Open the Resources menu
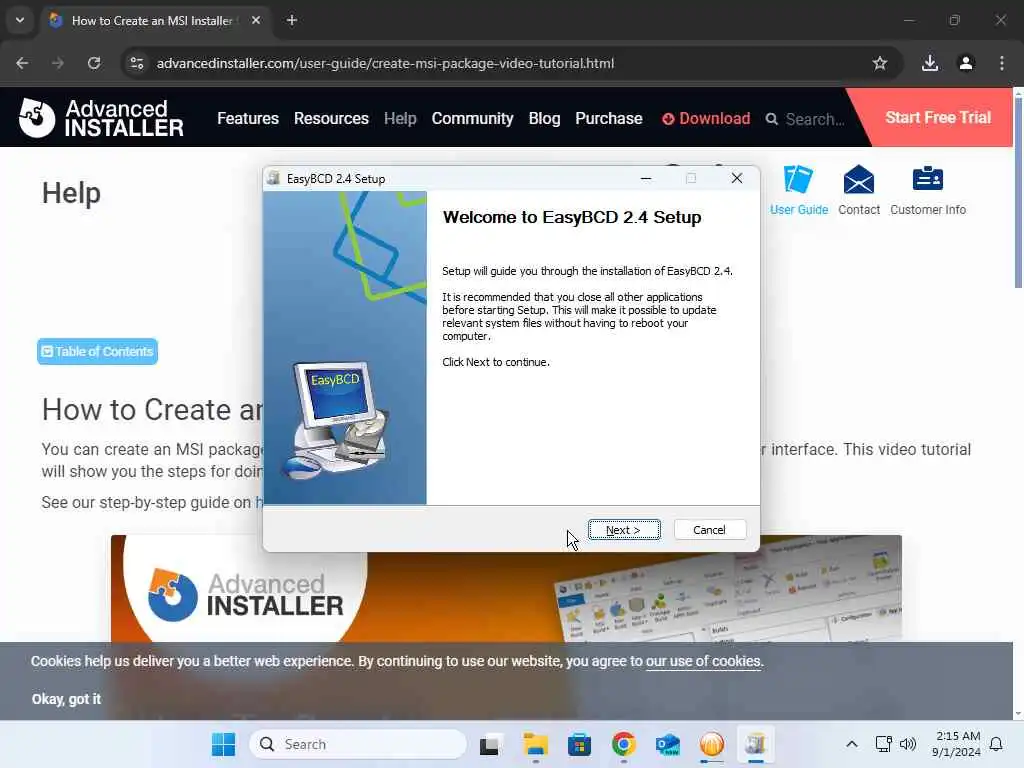This screenshot has height=768, width=1024. click(331, 118)
